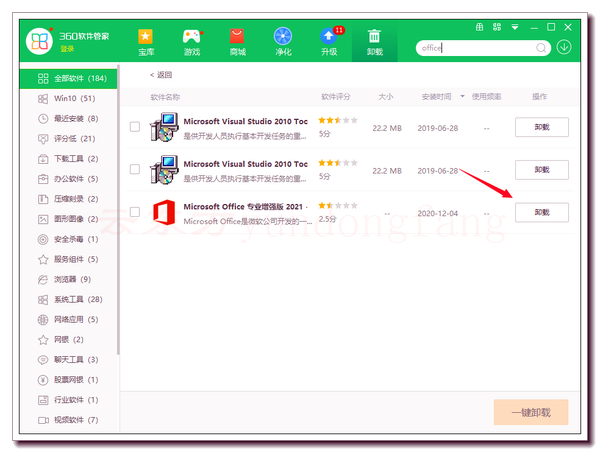Open the main menu dropdown triangle
This screenshot has width=600, height=453.
coord(515,27)
